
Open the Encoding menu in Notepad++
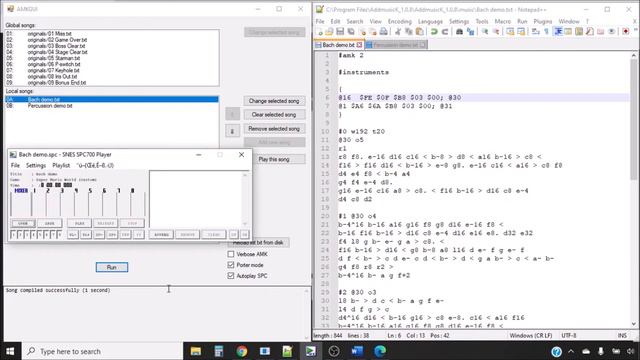click(x=400, y=21)
